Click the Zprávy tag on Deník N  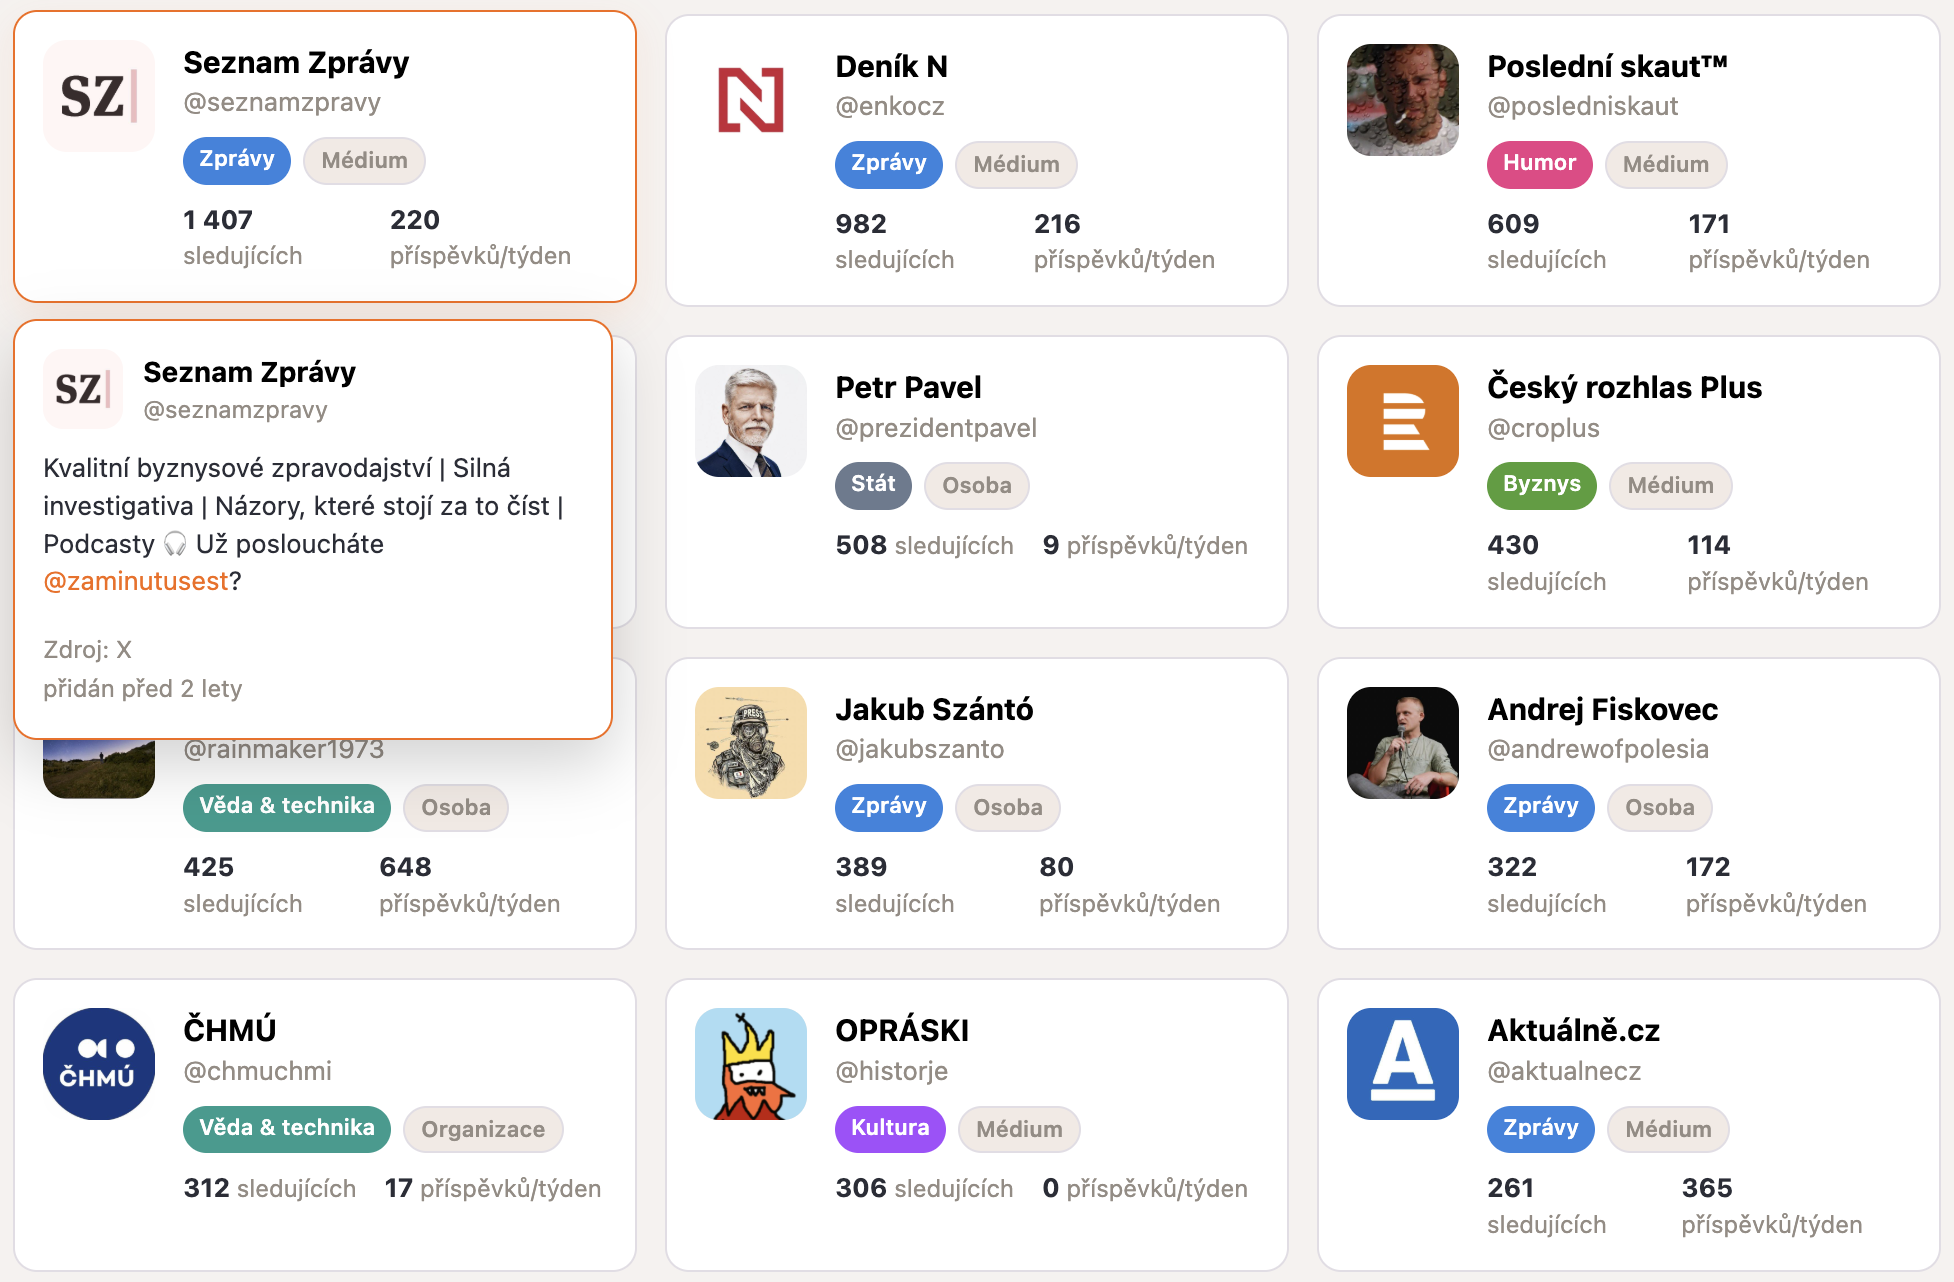[889, 164]
